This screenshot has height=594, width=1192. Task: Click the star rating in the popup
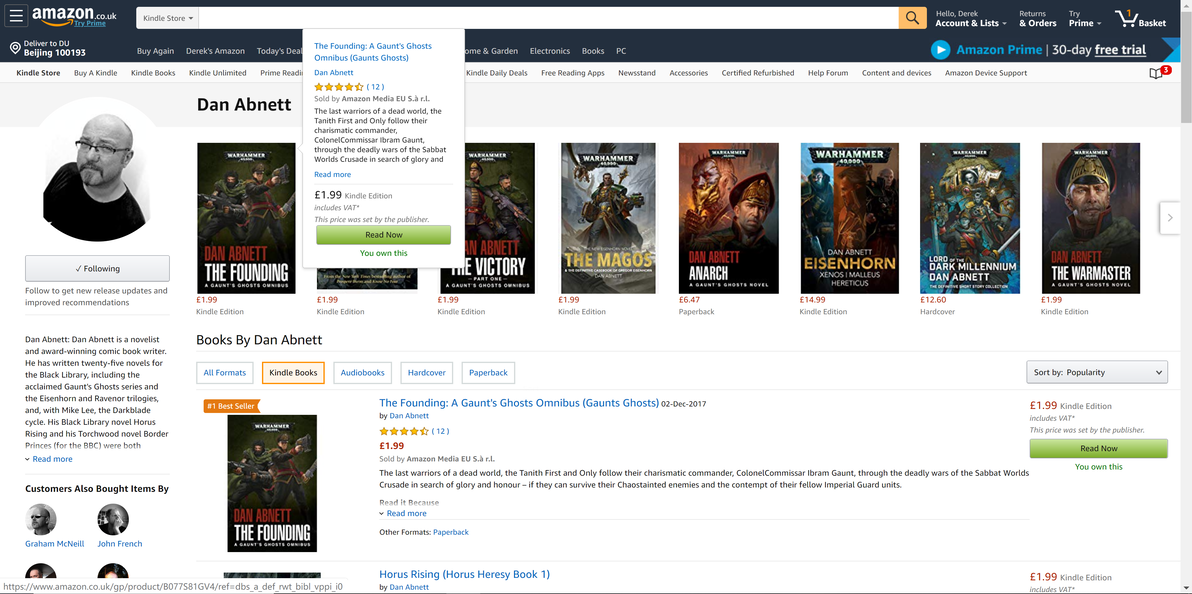(x=339, y=87)
